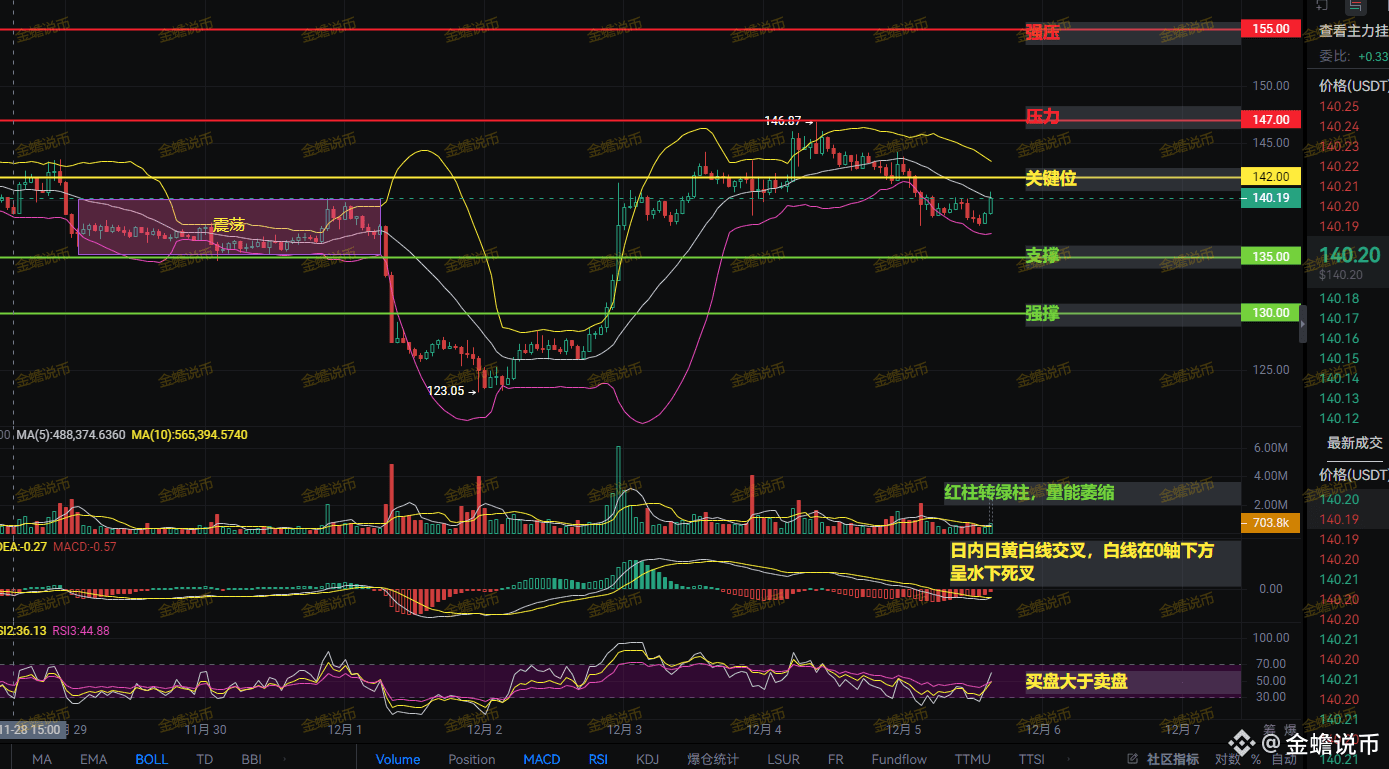Disable the Volume sub-chart
This screenshot has height=769, width=1389.
pos(398,759)
